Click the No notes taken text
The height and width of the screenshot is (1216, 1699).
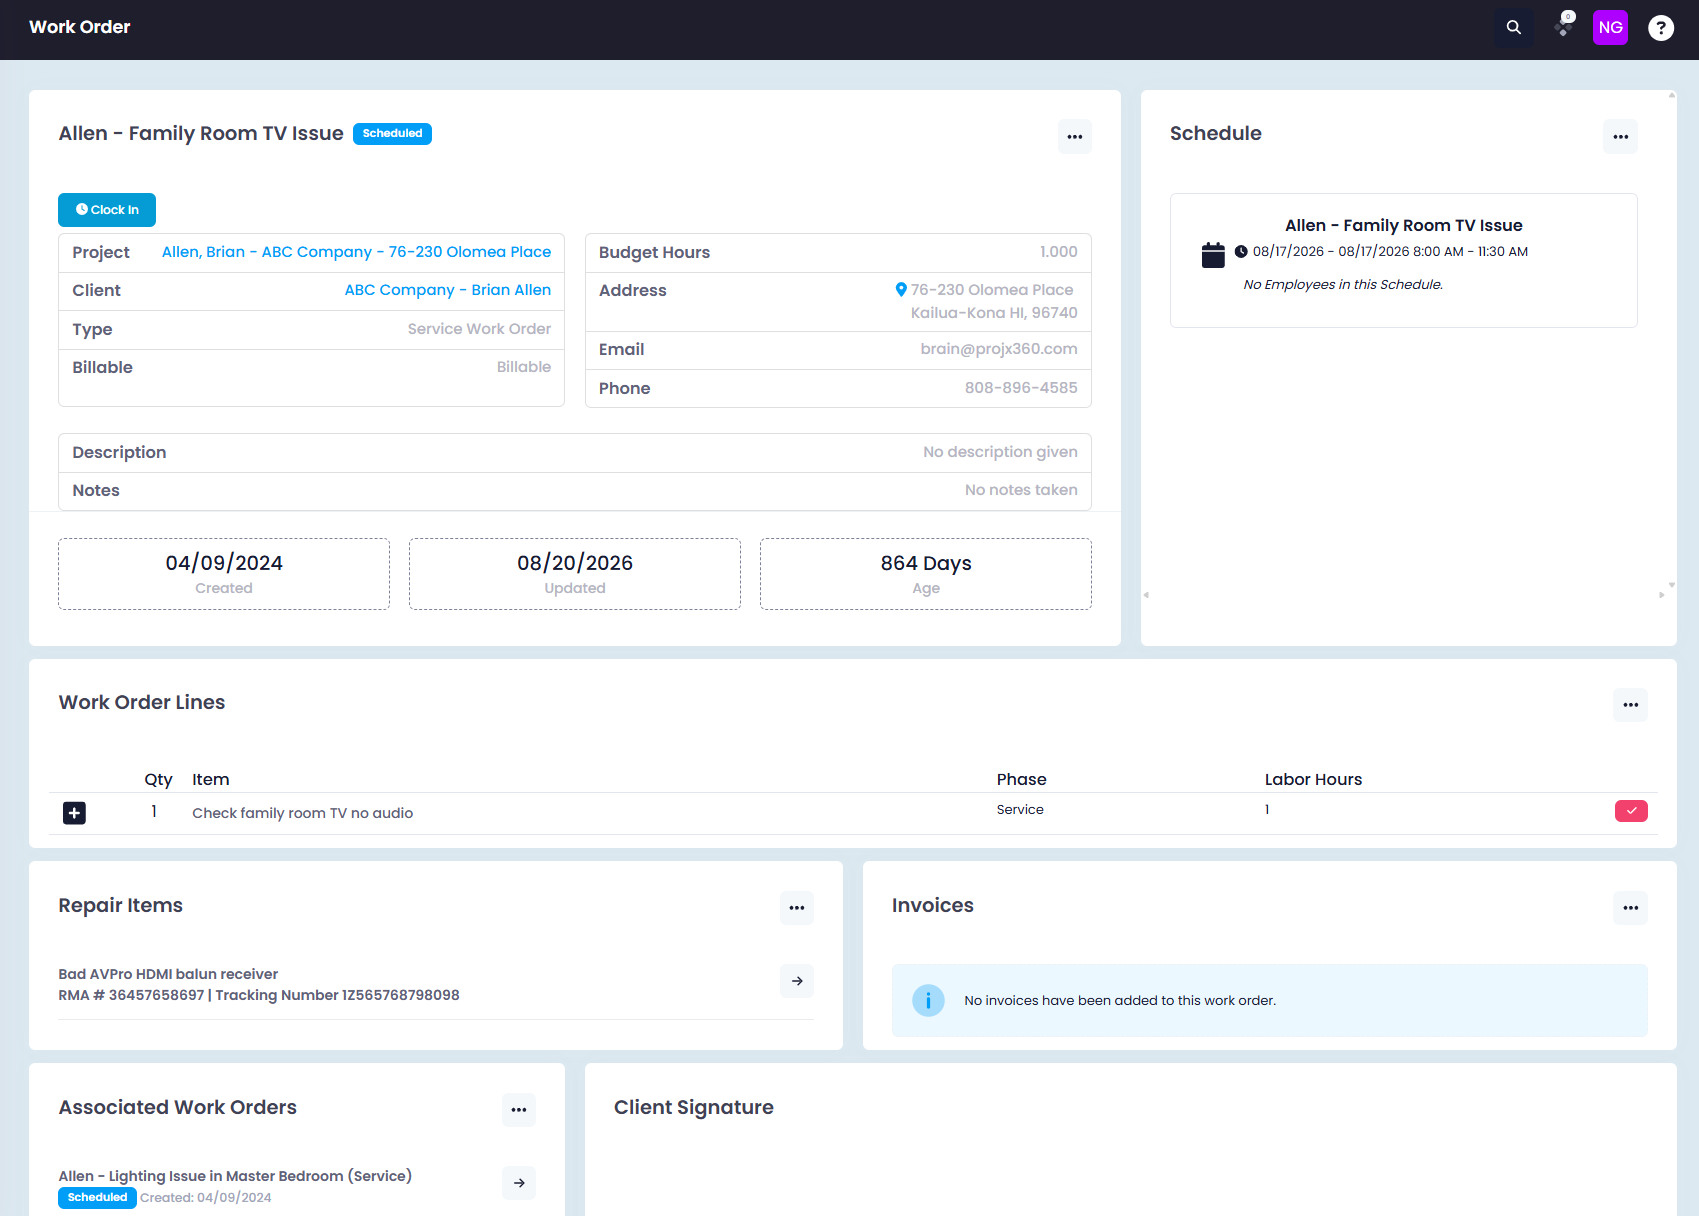(1021, 490)
